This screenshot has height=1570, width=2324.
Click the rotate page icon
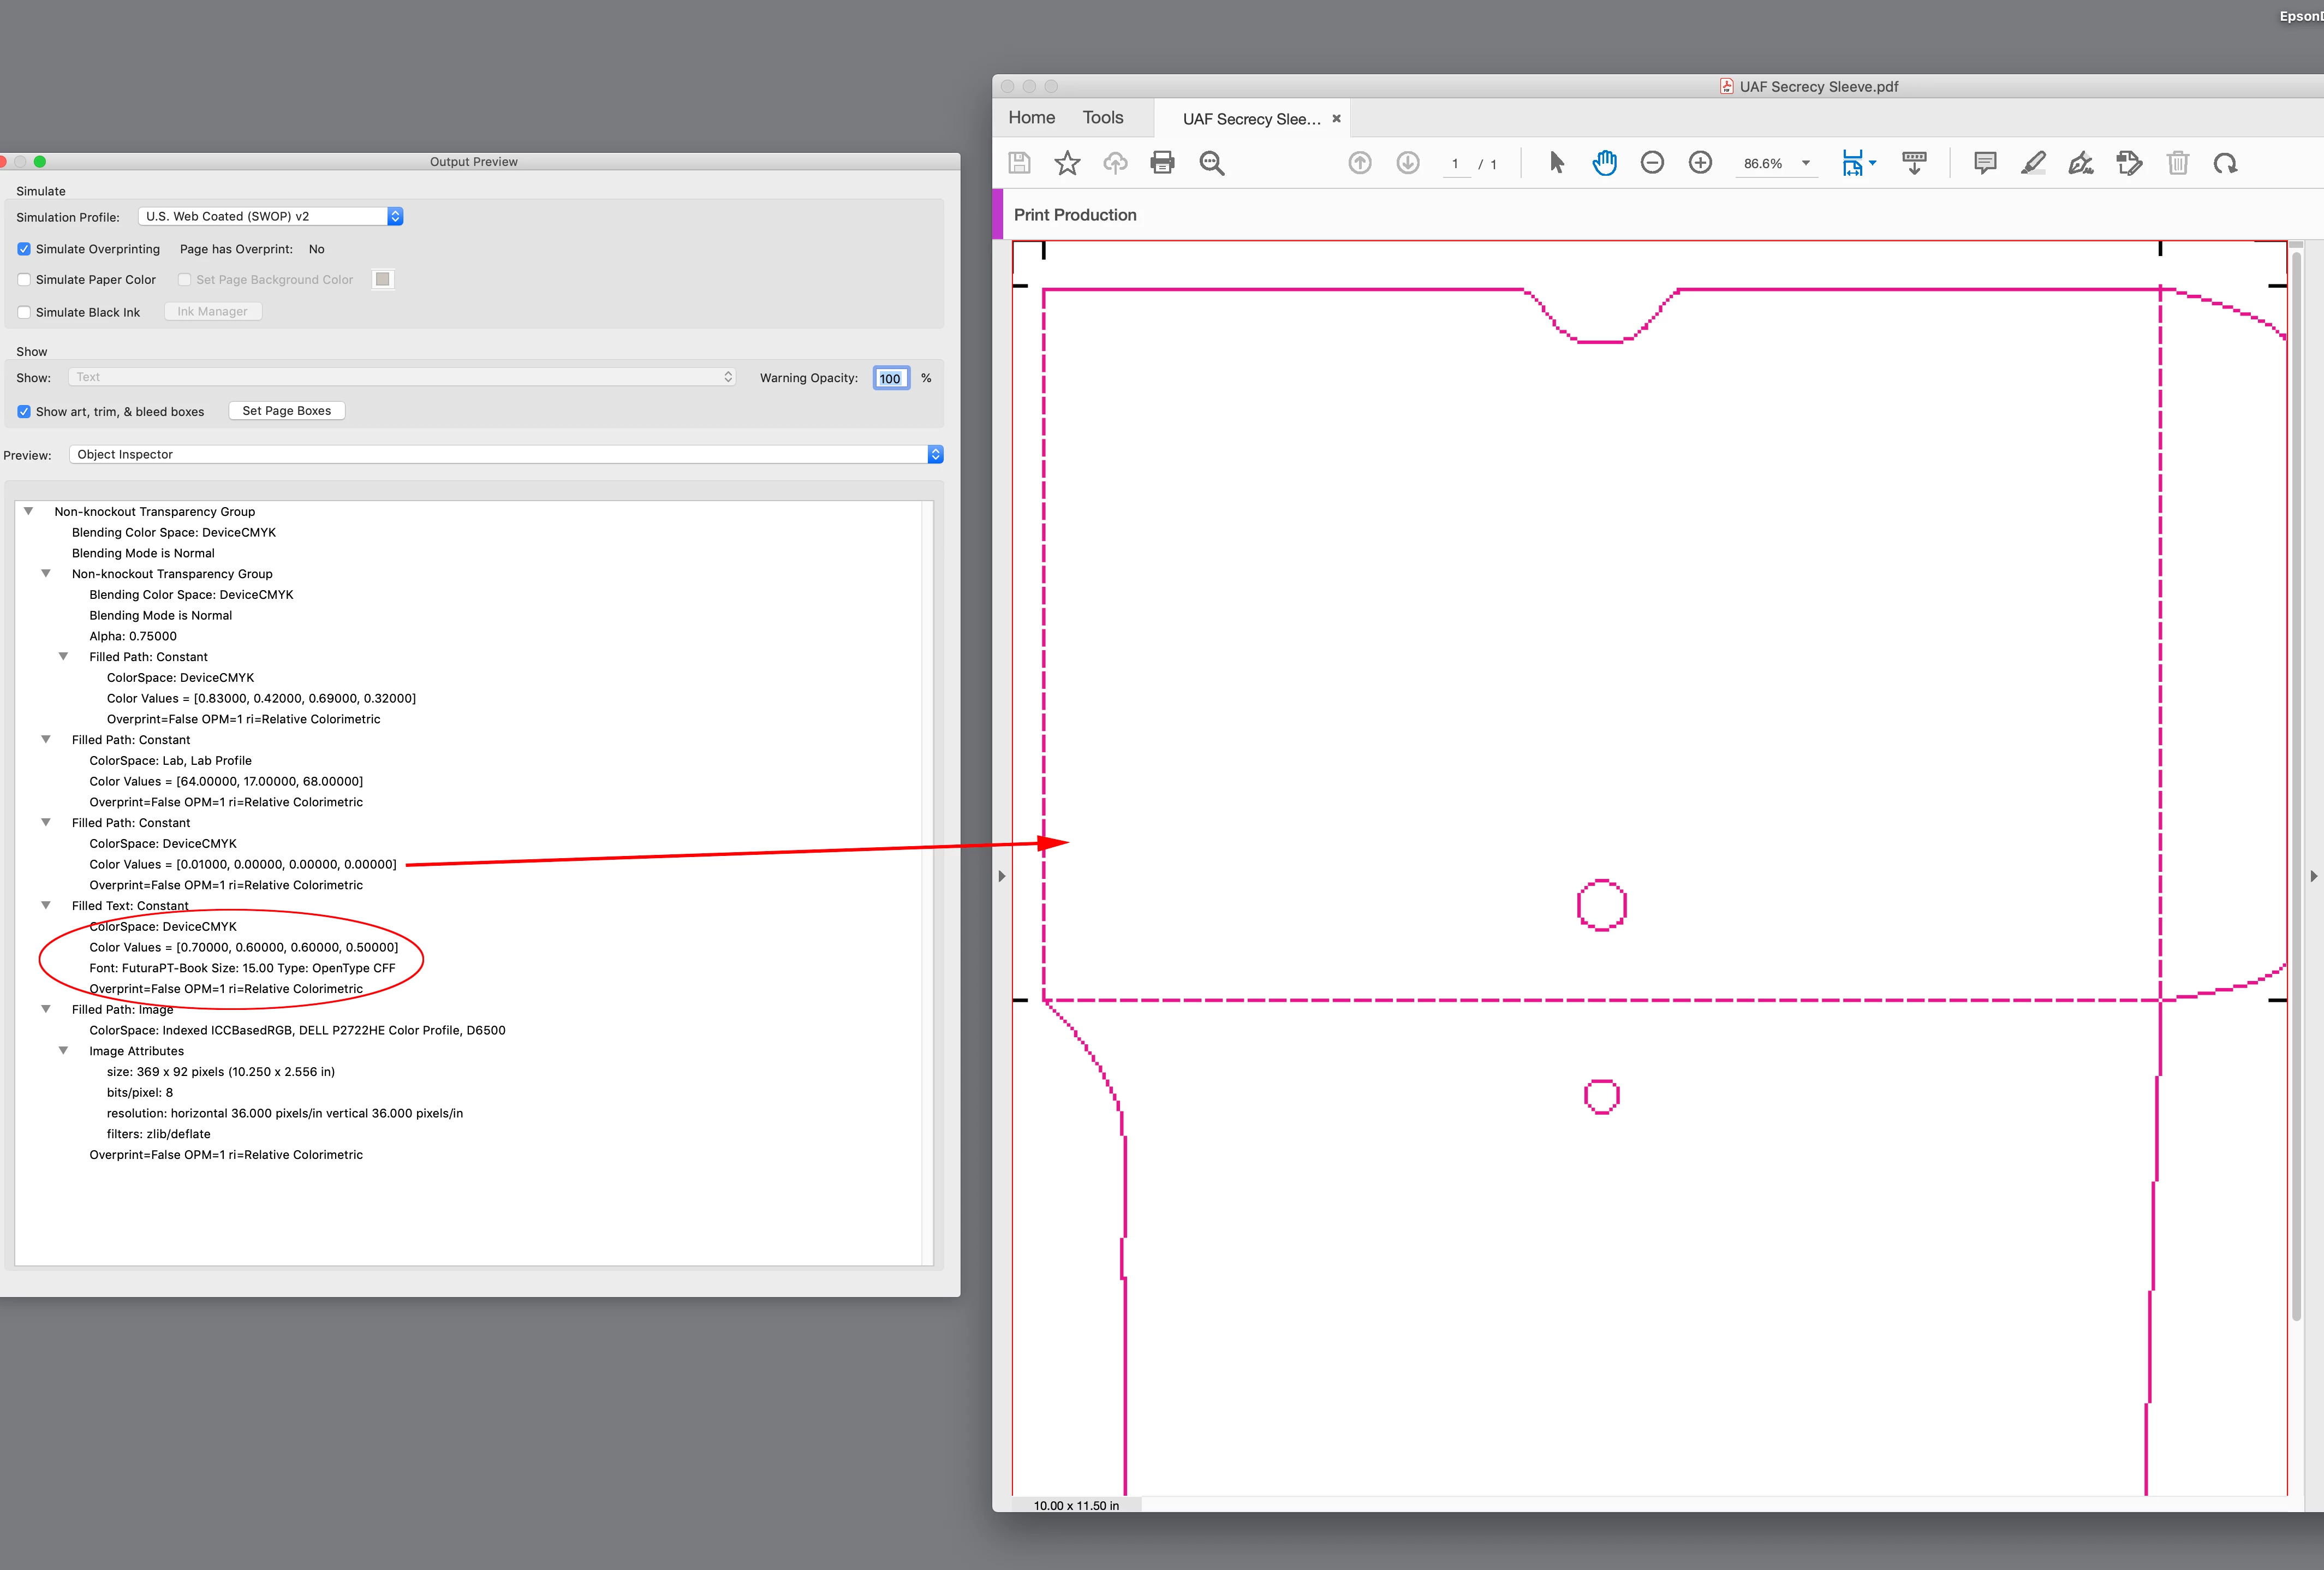(2225, 163)
